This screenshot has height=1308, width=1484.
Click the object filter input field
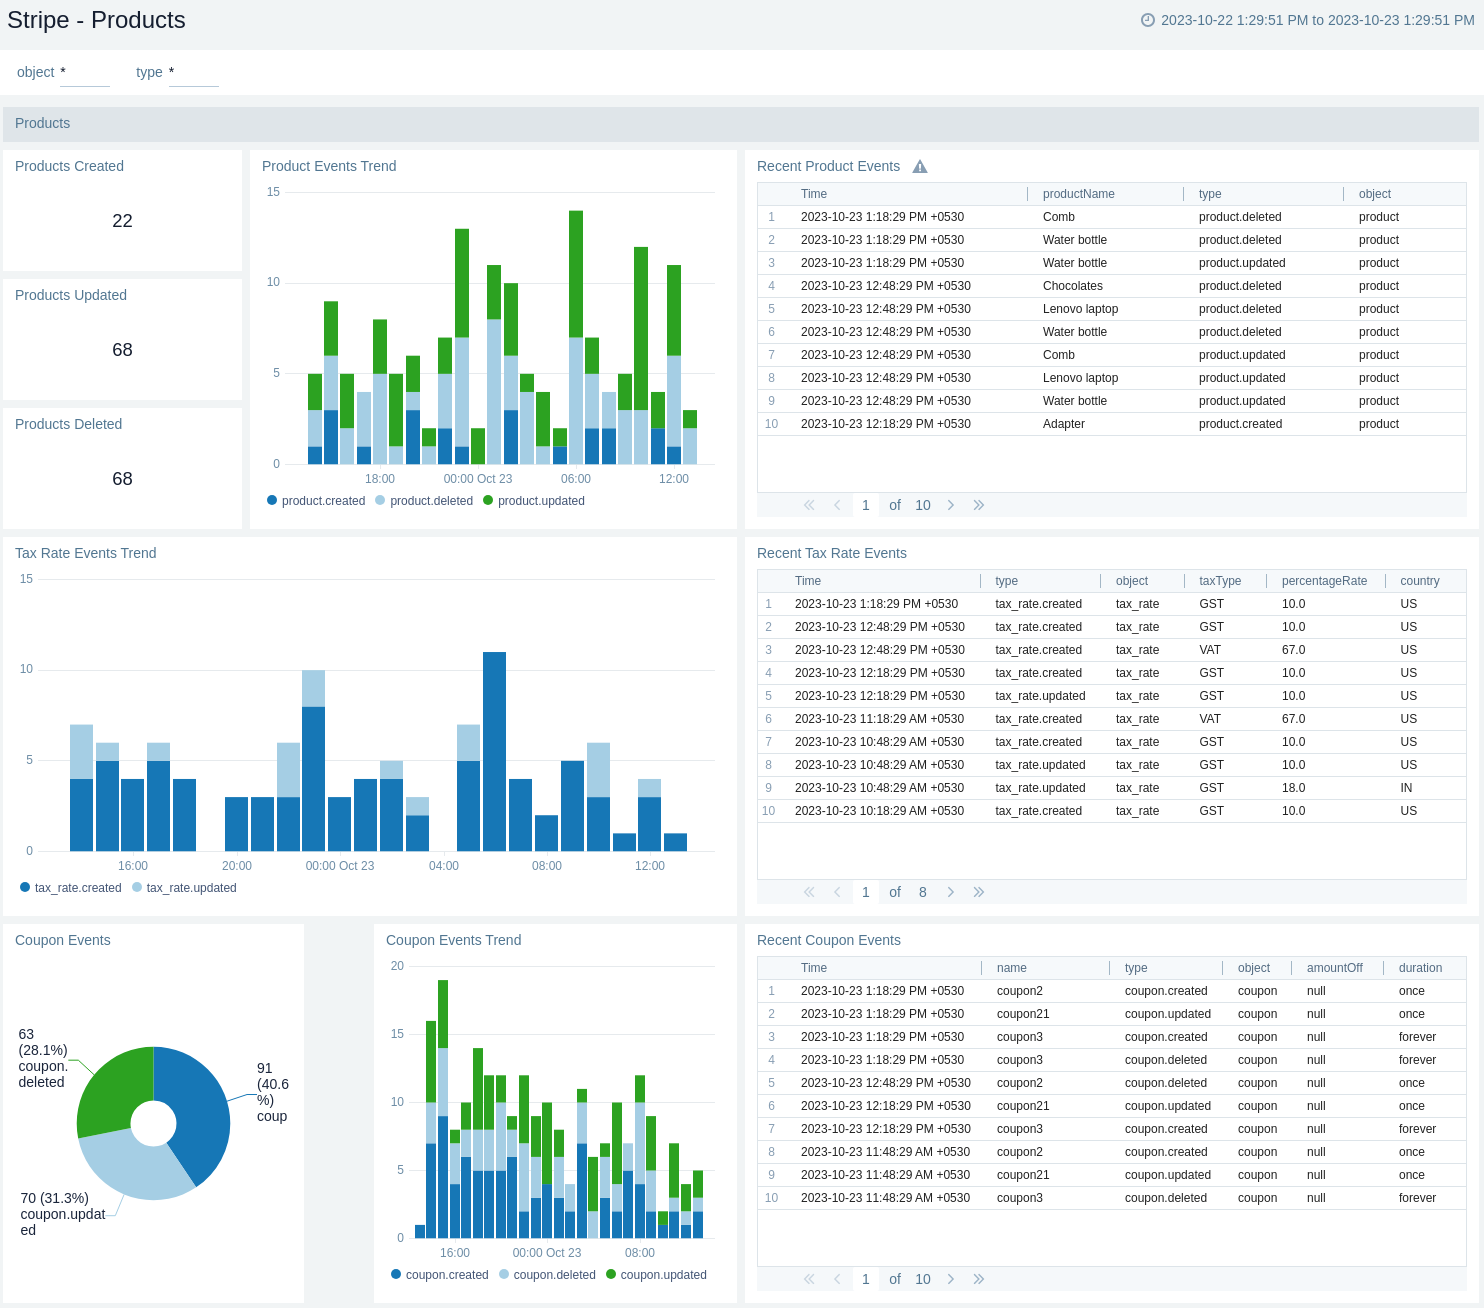point(84,73)
